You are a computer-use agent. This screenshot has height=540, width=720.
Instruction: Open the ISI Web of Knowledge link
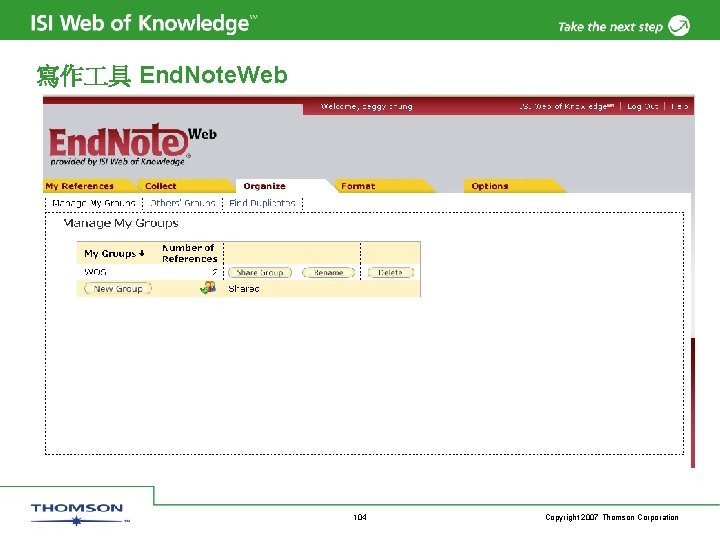tap(567, 107)
